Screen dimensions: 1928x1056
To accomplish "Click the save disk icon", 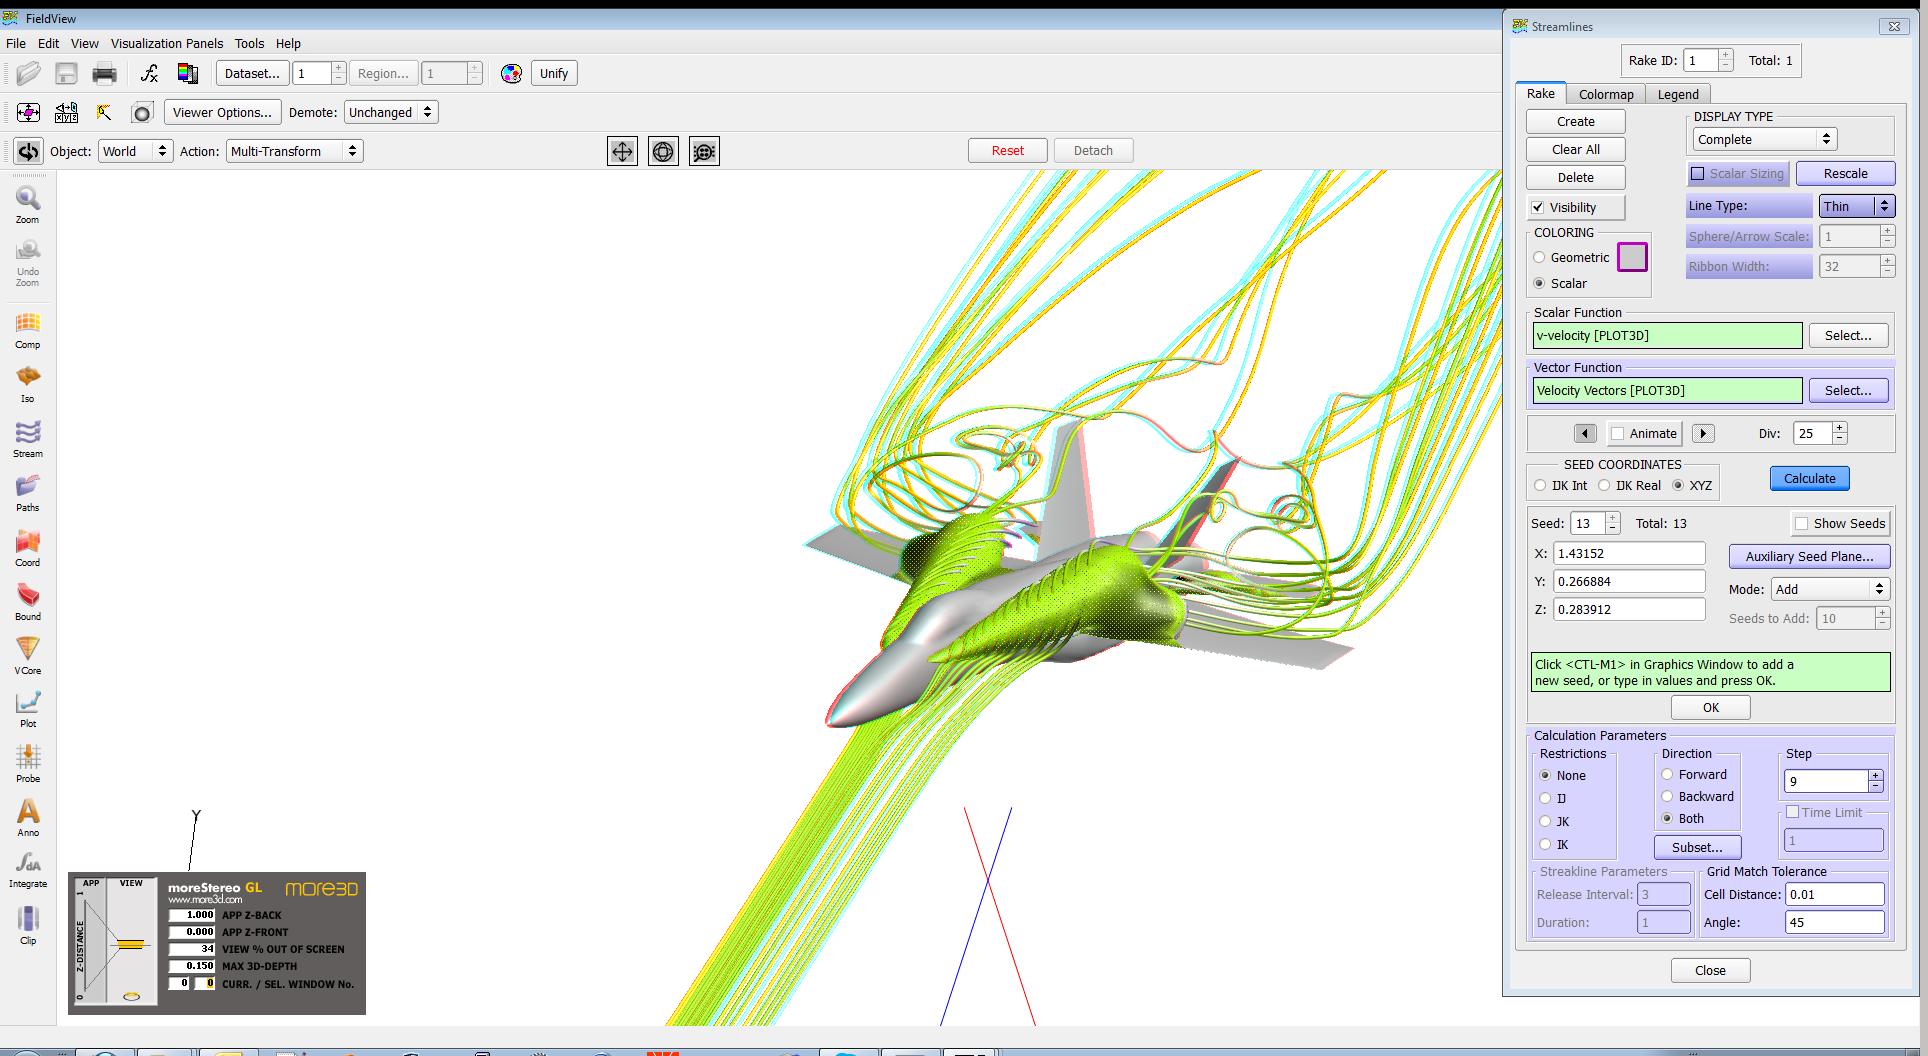I will (x=66, y=73).
